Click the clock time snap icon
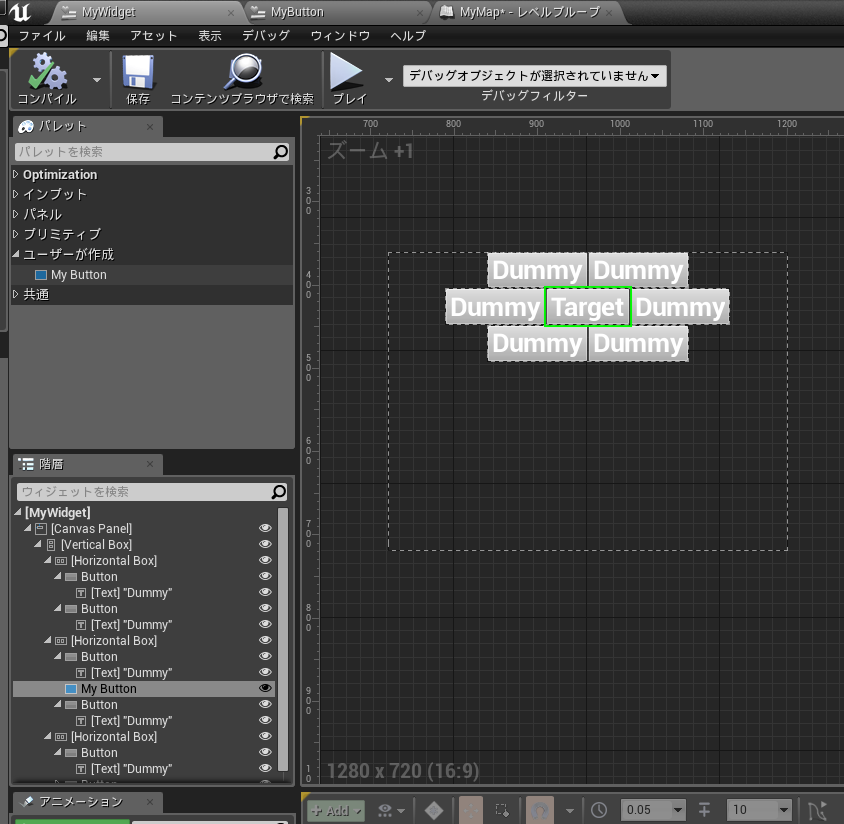The image size is (844, 824). click(599, 811)
